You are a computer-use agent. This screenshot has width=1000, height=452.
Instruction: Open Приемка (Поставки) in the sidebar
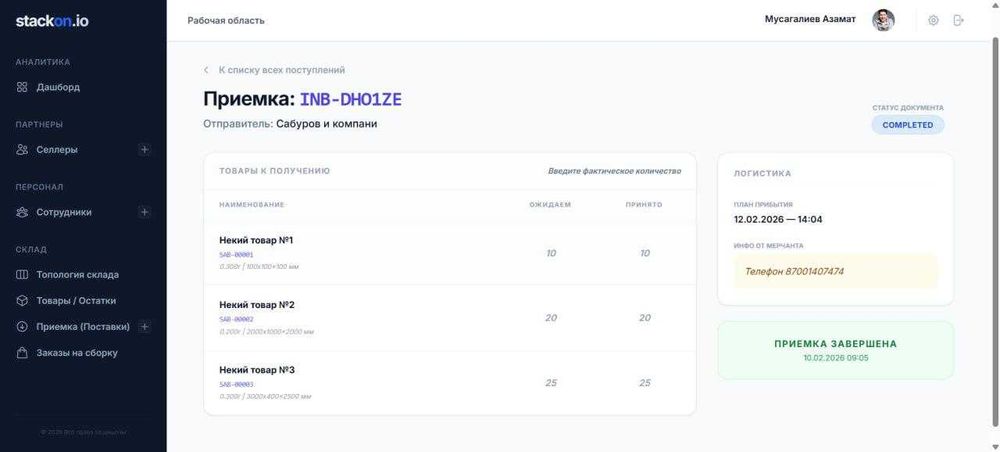[x=83, y=326]
